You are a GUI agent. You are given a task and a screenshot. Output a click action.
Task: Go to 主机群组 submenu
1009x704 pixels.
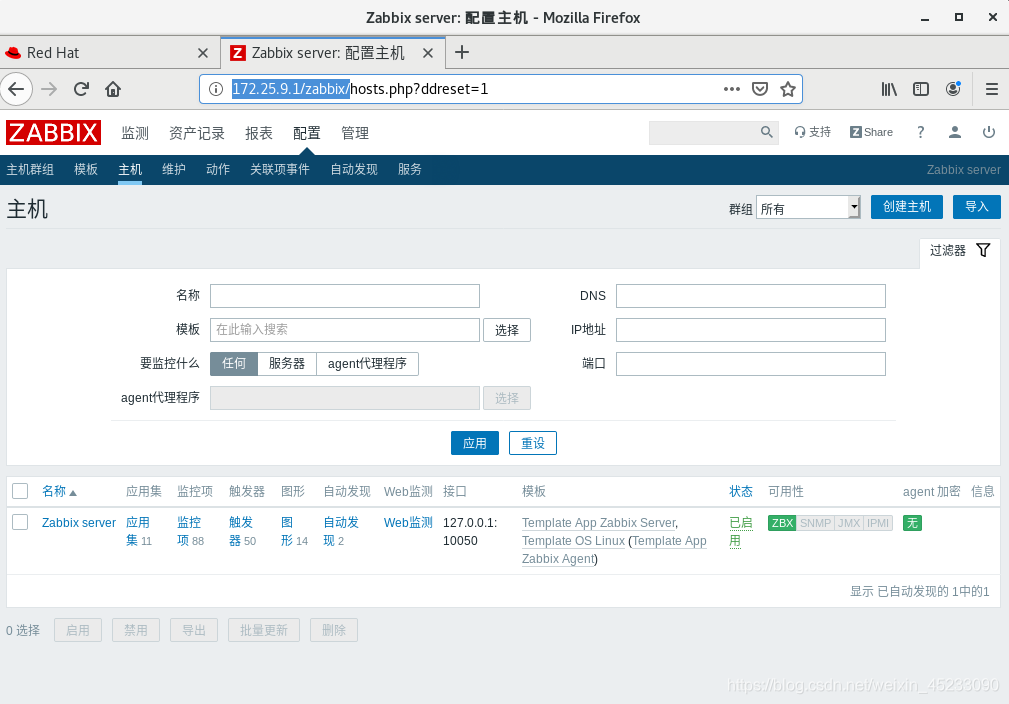pyautogui.click(x=30, y=169)
